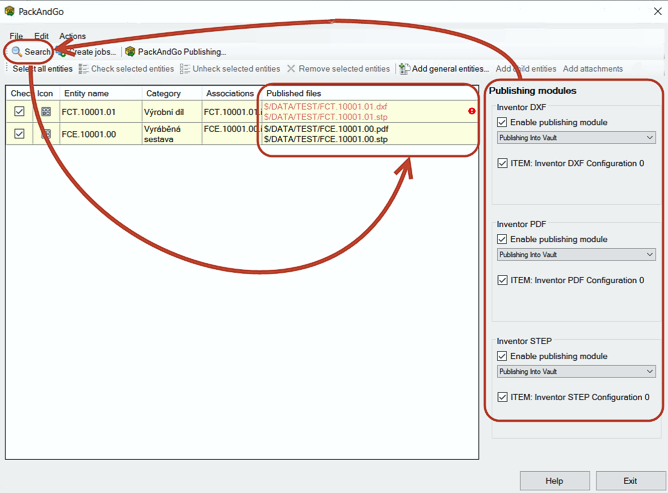This screenshot has width=668, height=493.
Task: Select entity name FCE.10001.00
Action: click(x=89, y=134)
